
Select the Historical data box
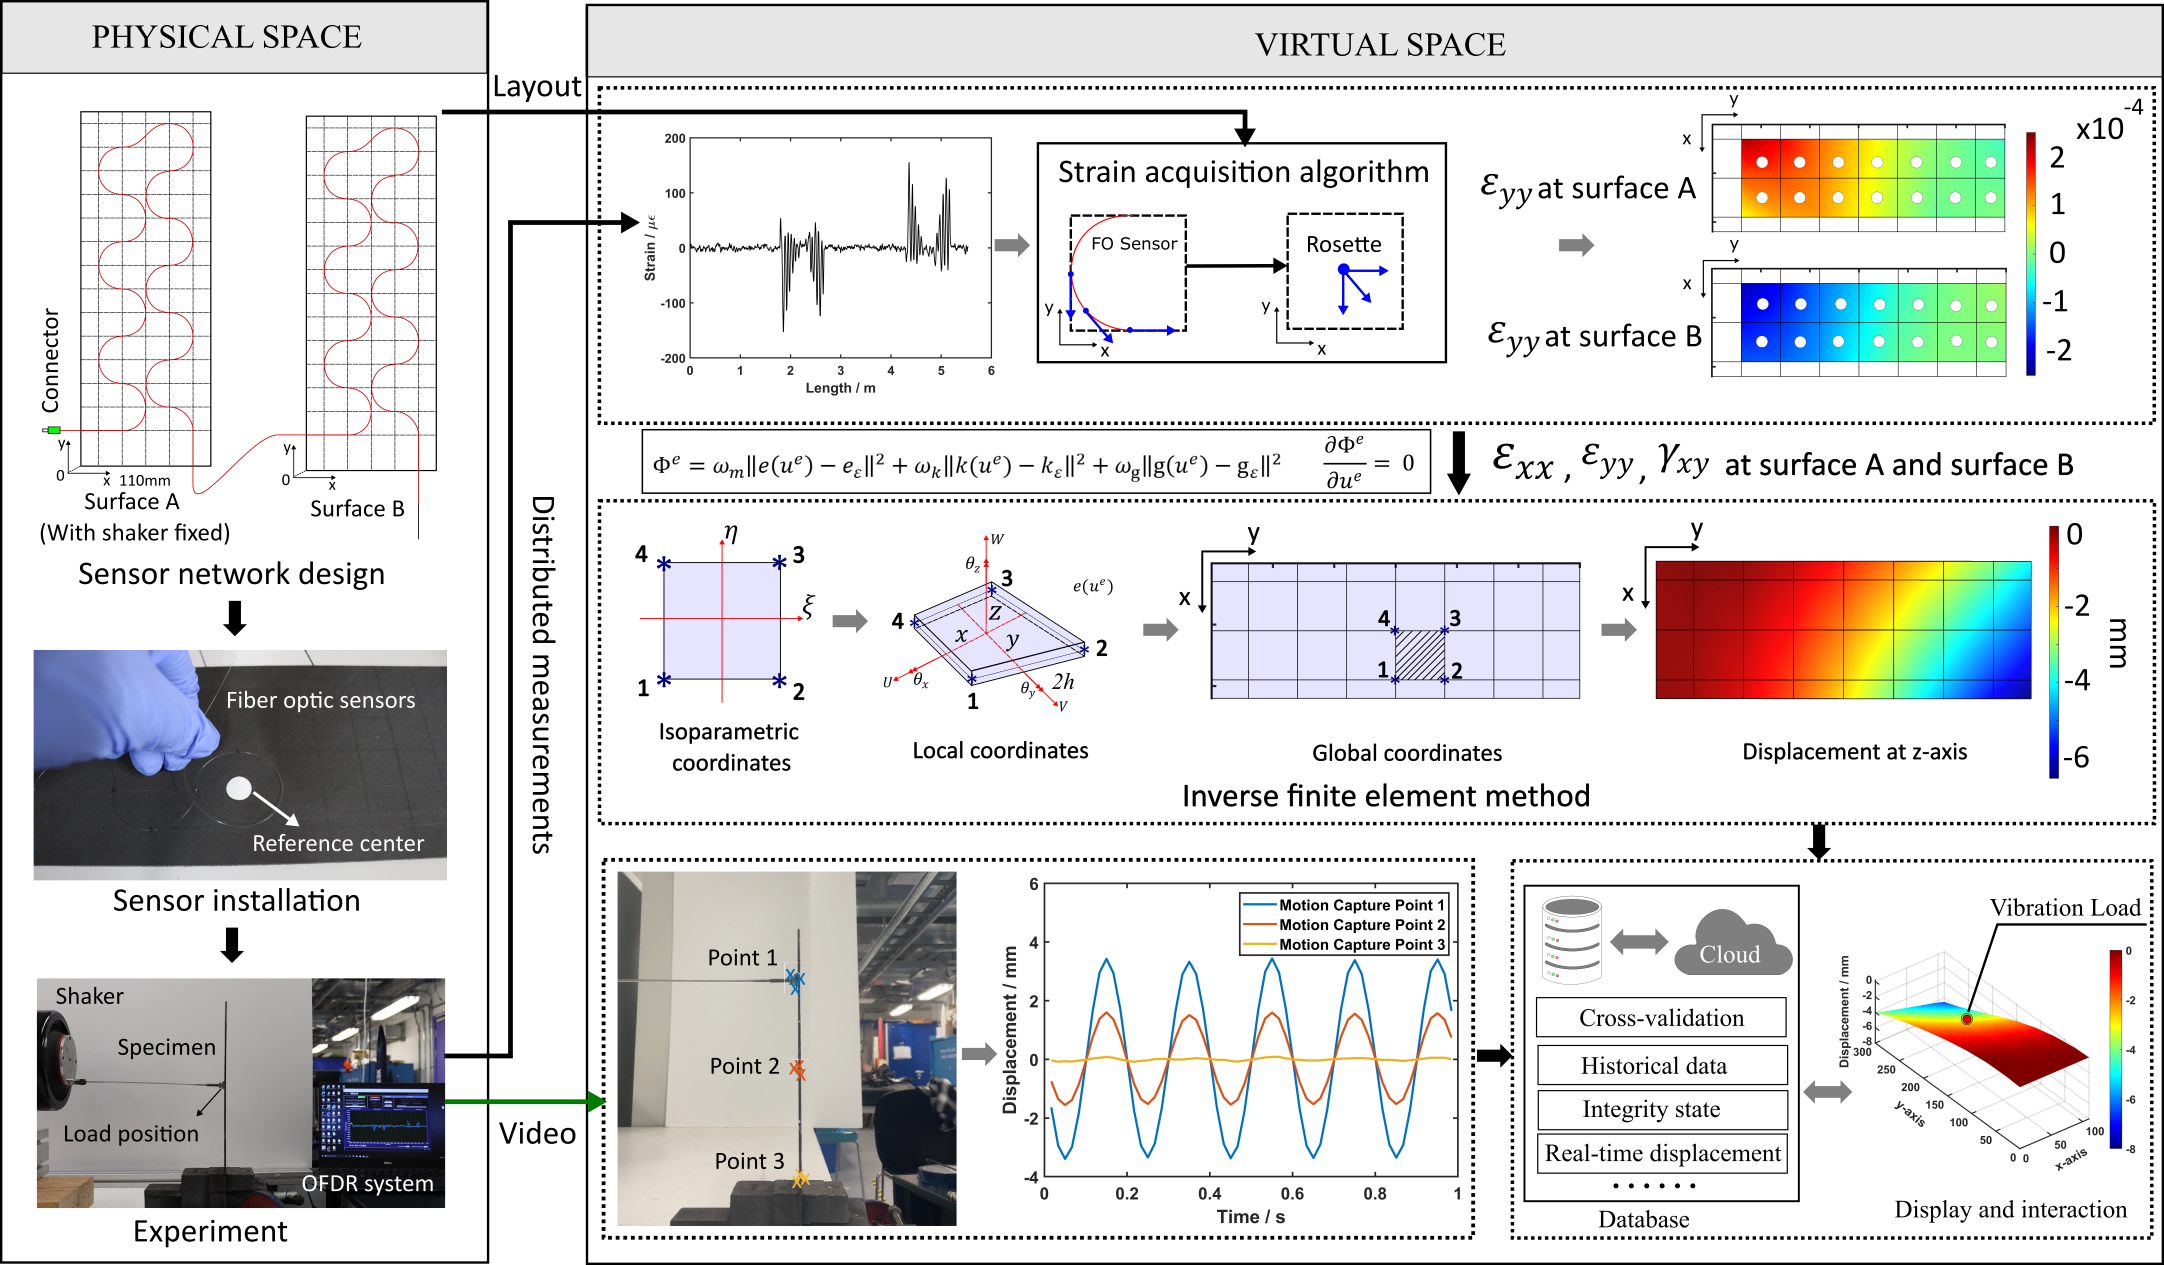1660,1066
